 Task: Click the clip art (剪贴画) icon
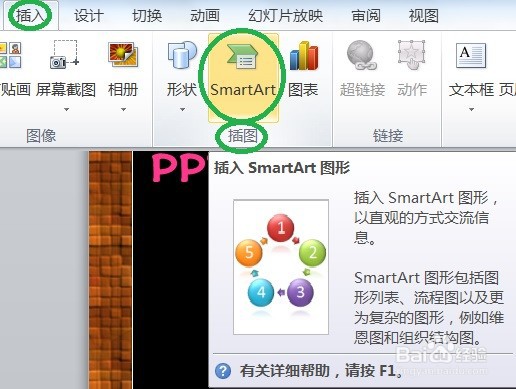(x=11, y=55)
